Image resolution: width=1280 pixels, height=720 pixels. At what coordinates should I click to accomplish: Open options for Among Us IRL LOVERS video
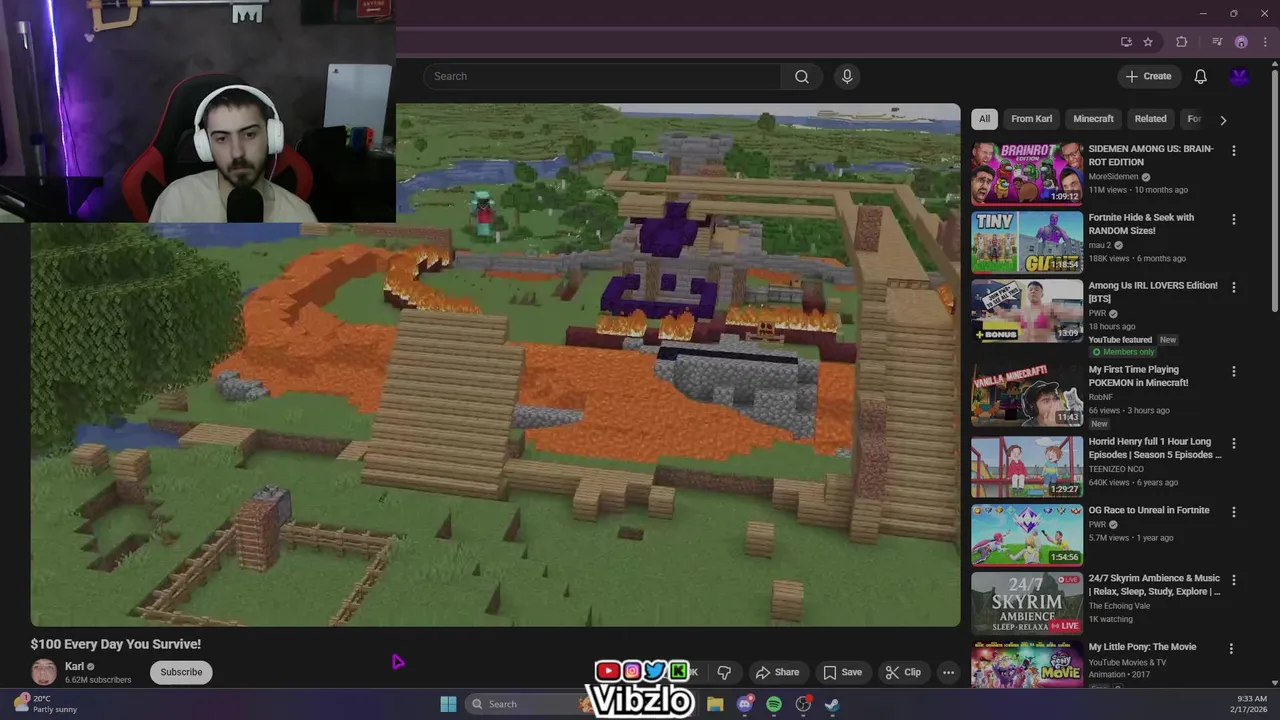(1233, 287)
